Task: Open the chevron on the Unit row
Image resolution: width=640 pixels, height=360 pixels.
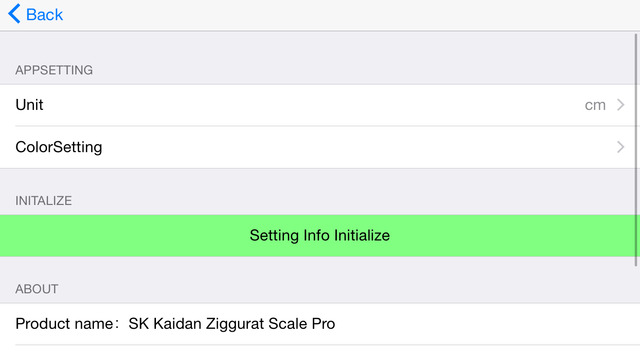Action: click(x=620, y=105)
